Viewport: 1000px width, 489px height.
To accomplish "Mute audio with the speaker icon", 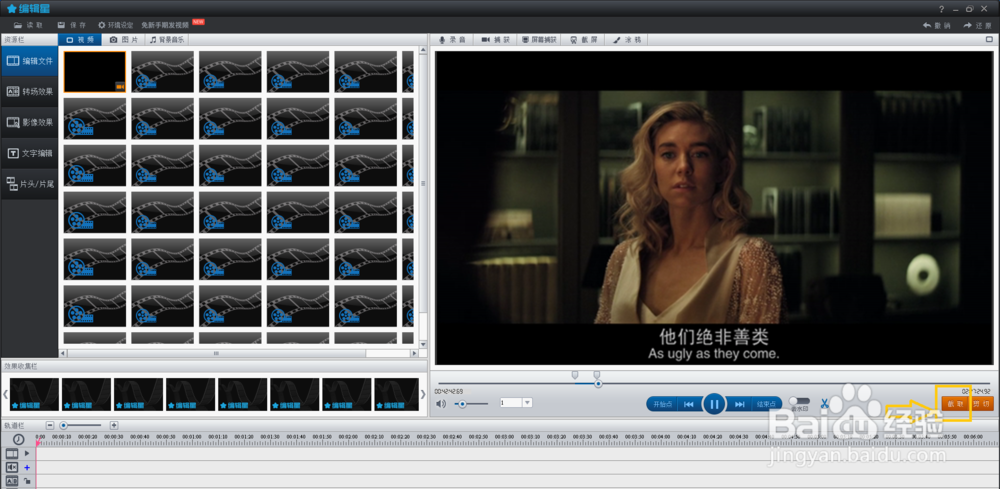I will (x=441, y=404).
